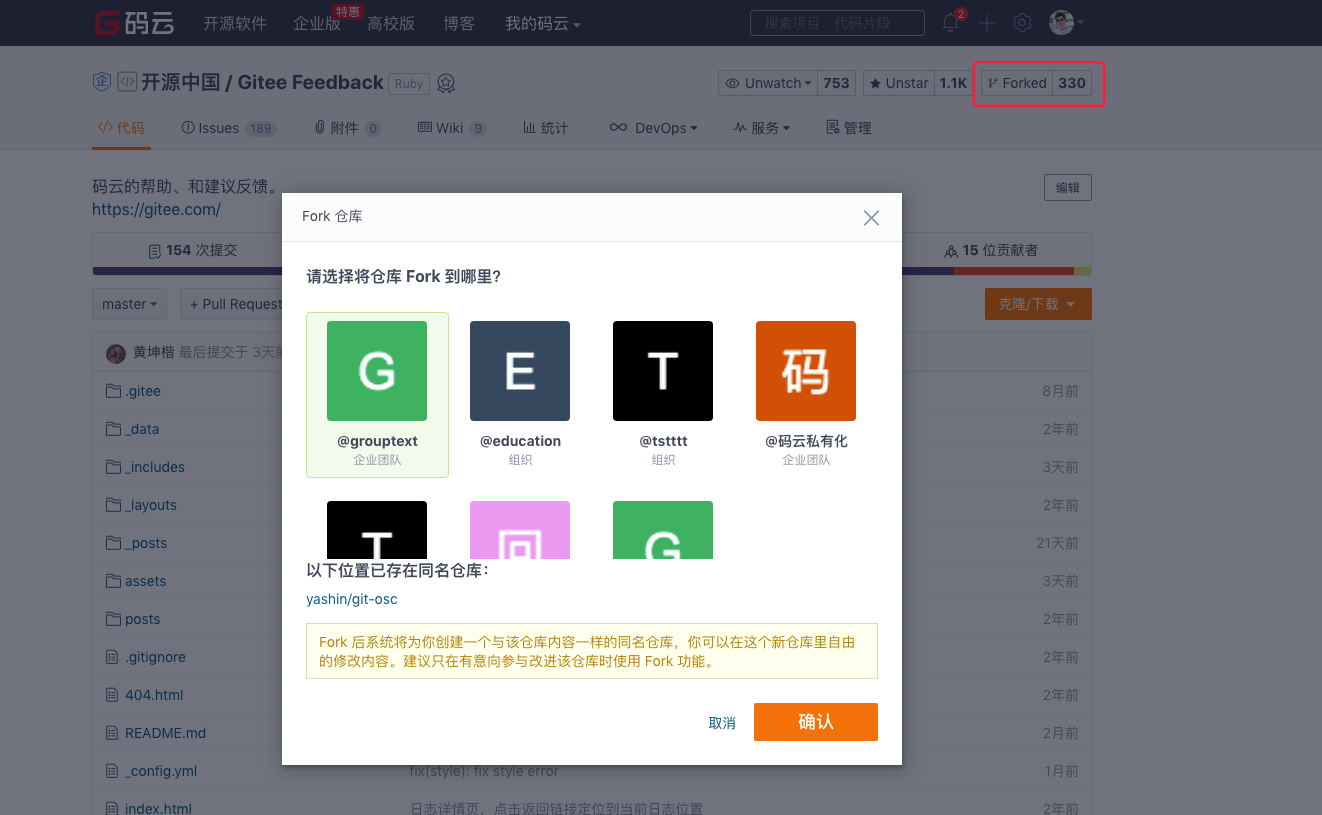Screen dimensions: 1322x815
Task: Click the code angle-brackets icon before repo name
Action: 126,82
